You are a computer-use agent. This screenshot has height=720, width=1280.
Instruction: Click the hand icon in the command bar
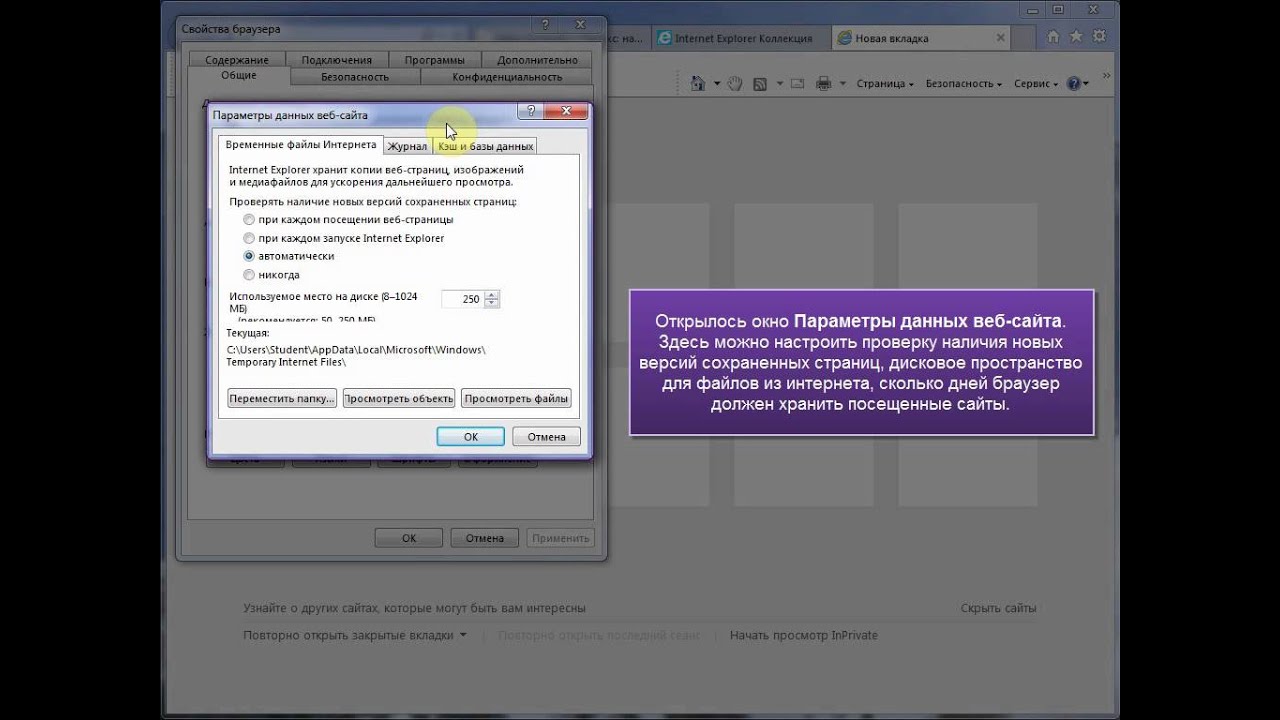click(x=734, y=83)
